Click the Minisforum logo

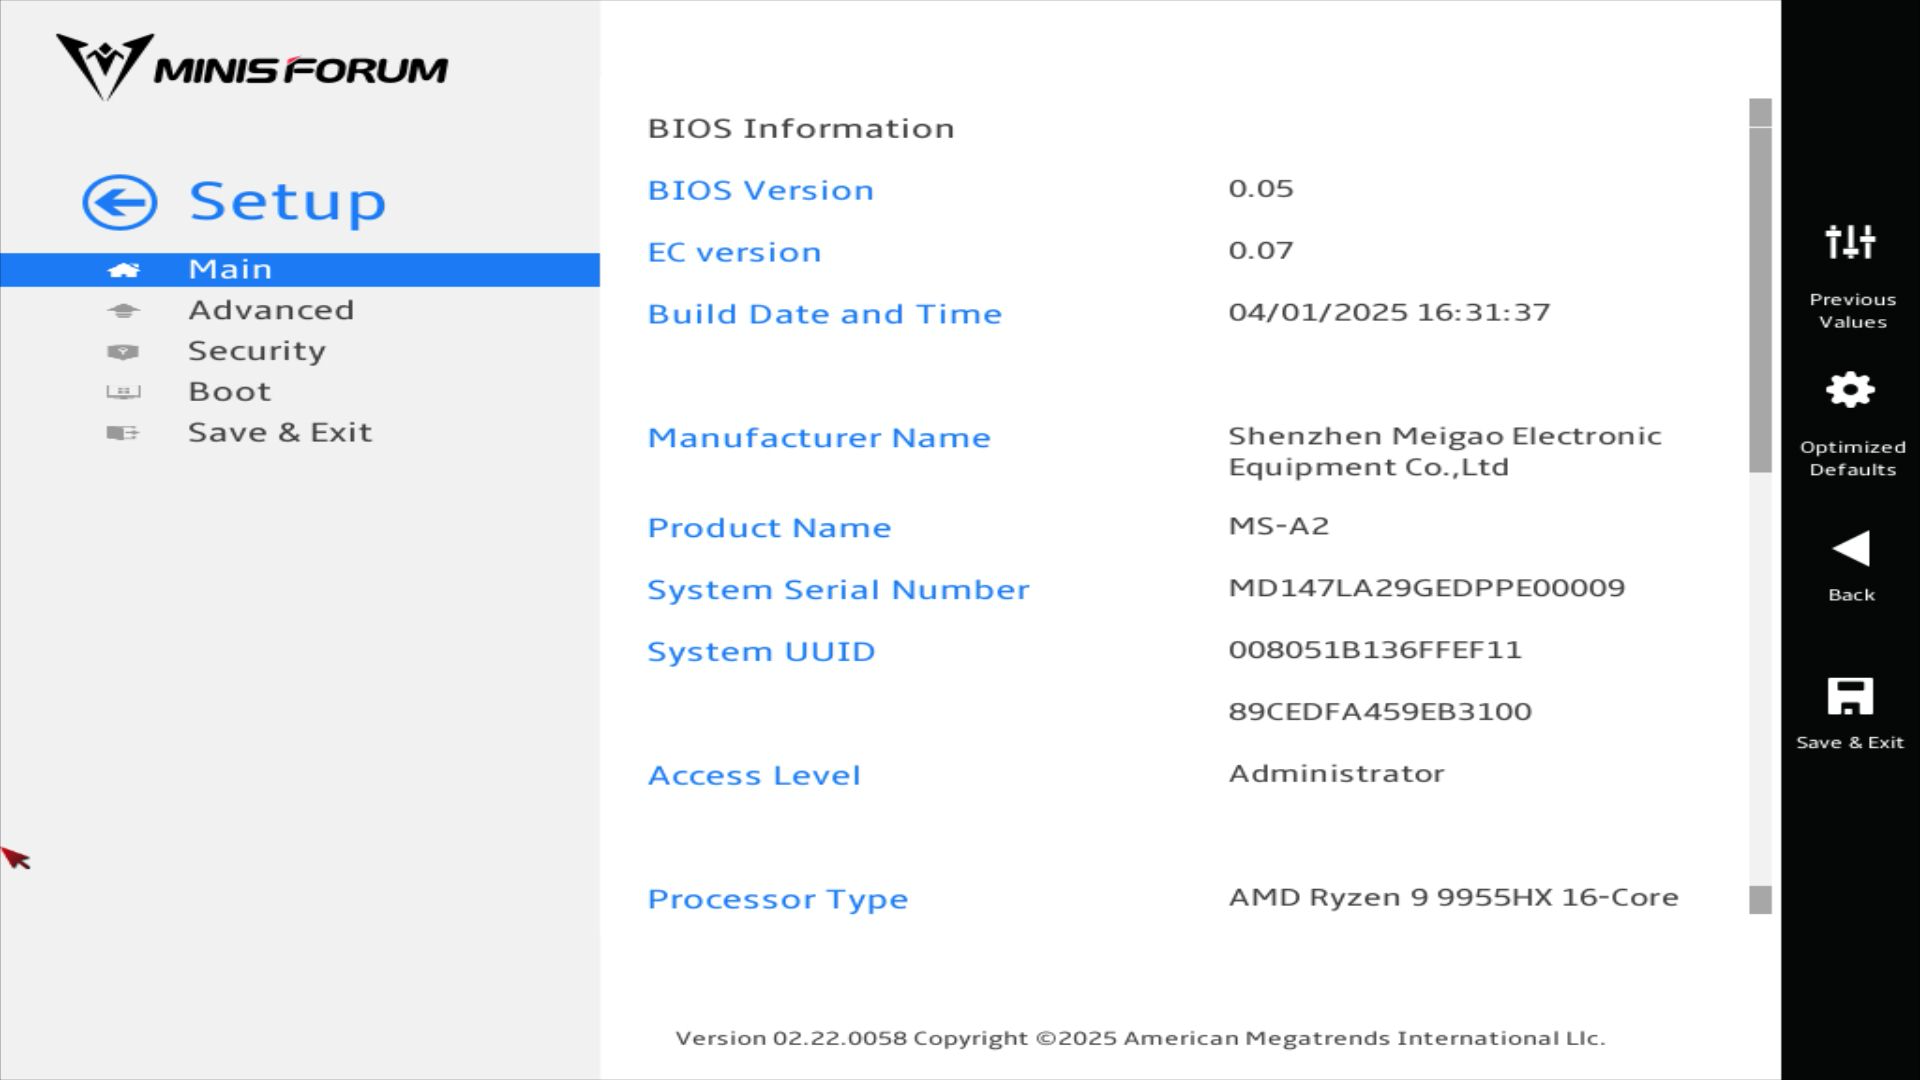[252, 67]
